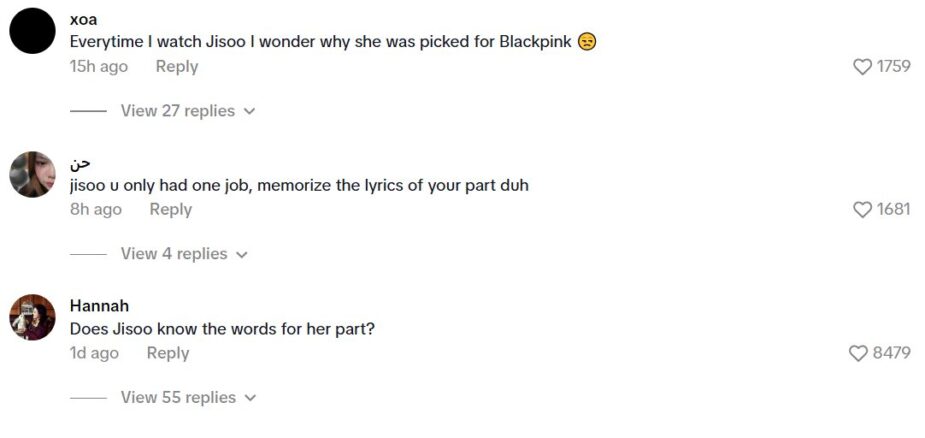Open the xoa username link
The width and height of the screenshot is (925, 438).
(84, 20)
